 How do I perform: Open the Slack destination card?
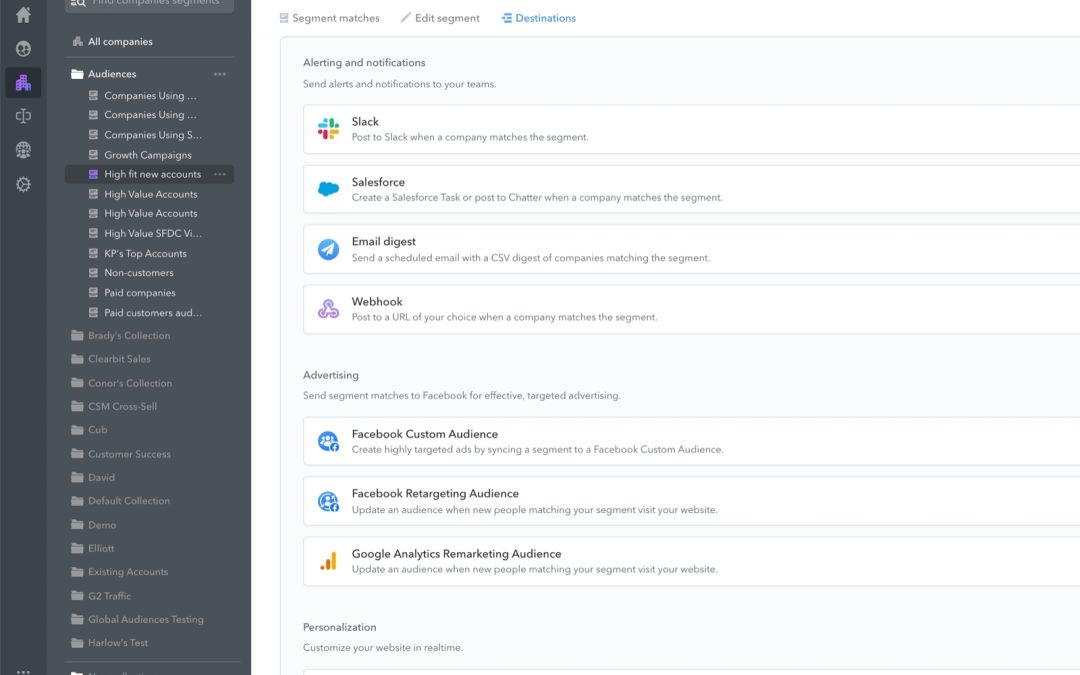coord(692,129)
